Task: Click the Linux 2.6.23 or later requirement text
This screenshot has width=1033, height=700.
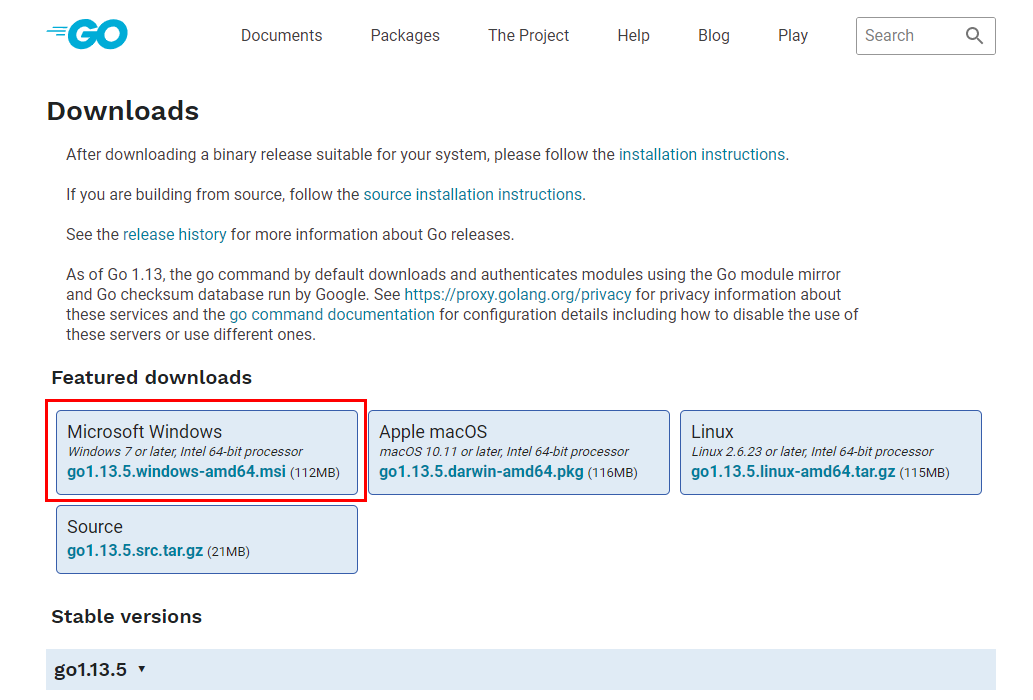Action: [812, 452]
